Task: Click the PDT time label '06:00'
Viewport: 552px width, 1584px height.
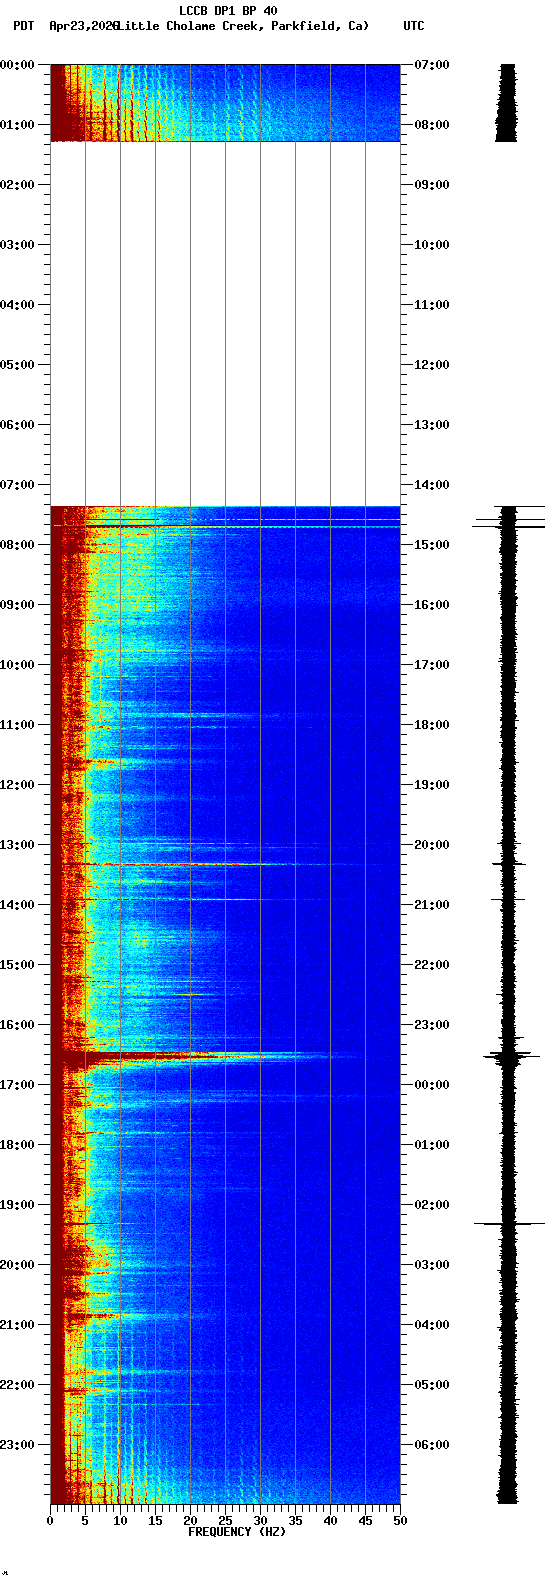Action: click(x=17, y=425)
